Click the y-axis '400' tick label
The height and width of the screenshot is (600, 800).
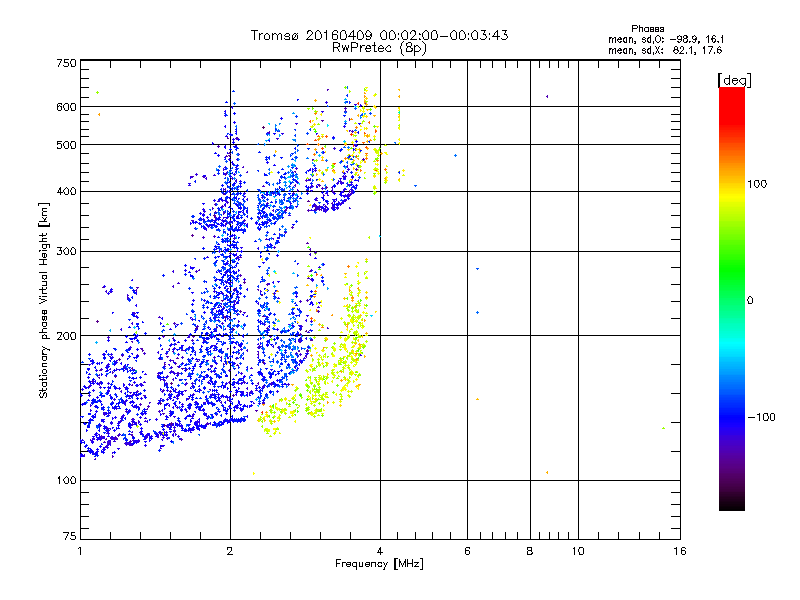(66, 192)
